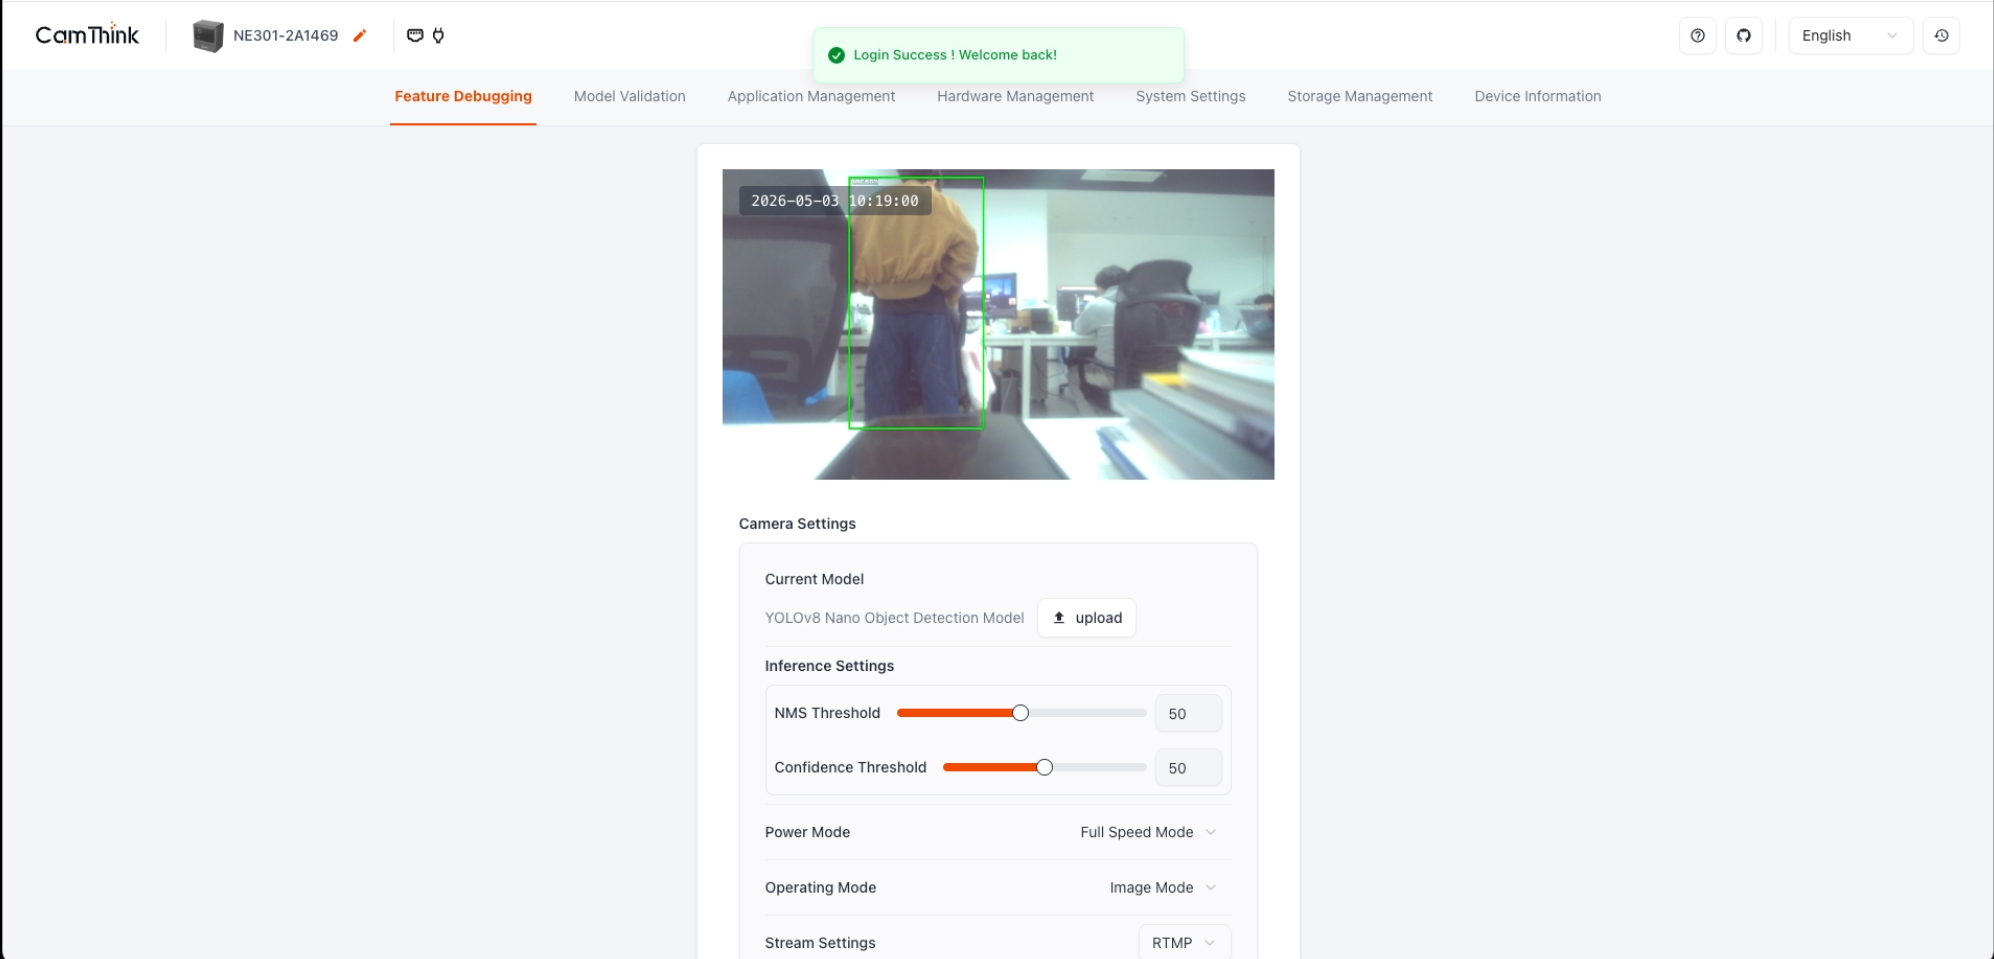Viewport: 1994px width, 959px height.
Task: Open help via question mark icon
Action: (x=1697, y=36)
